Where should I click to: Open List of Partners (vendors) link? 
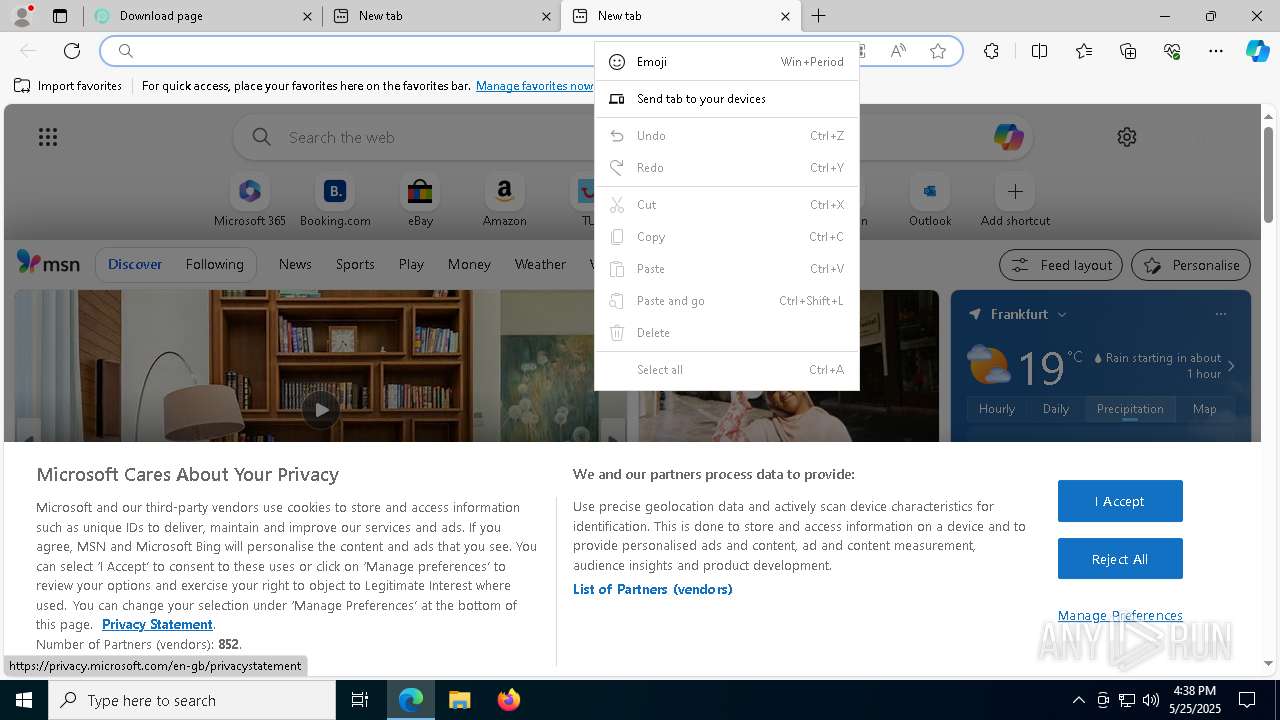pos(652,589)
